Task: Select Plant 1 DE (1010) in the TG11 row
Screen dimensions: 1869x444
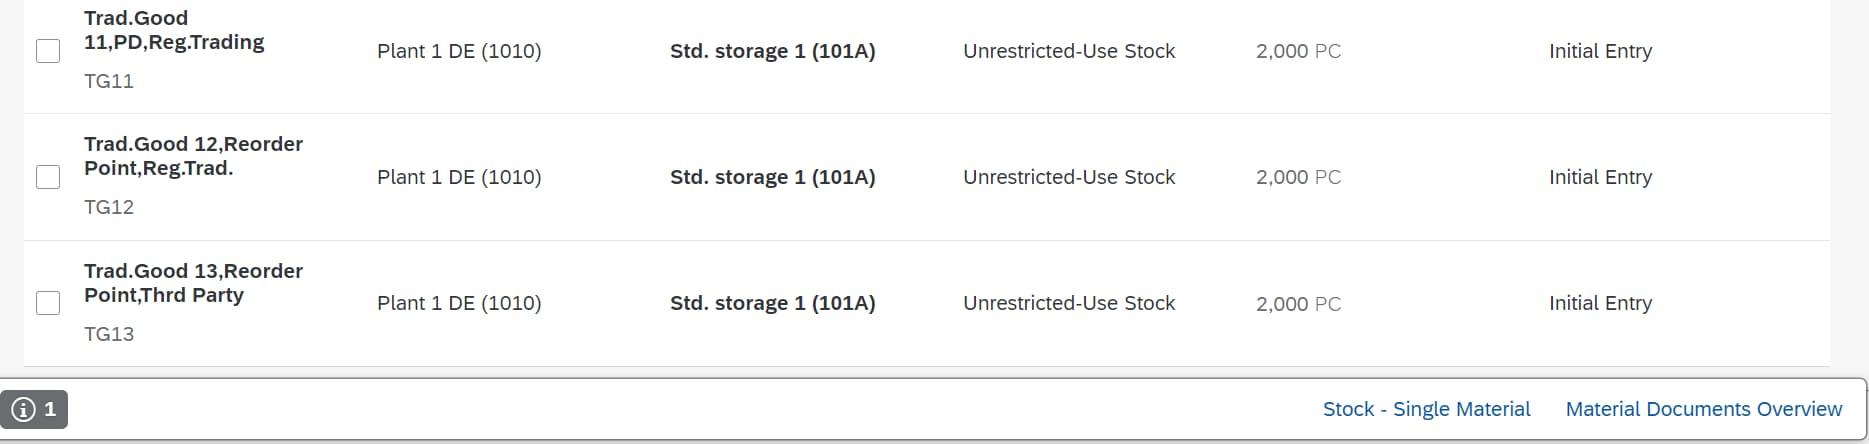Action: click(x=459, y=51)
